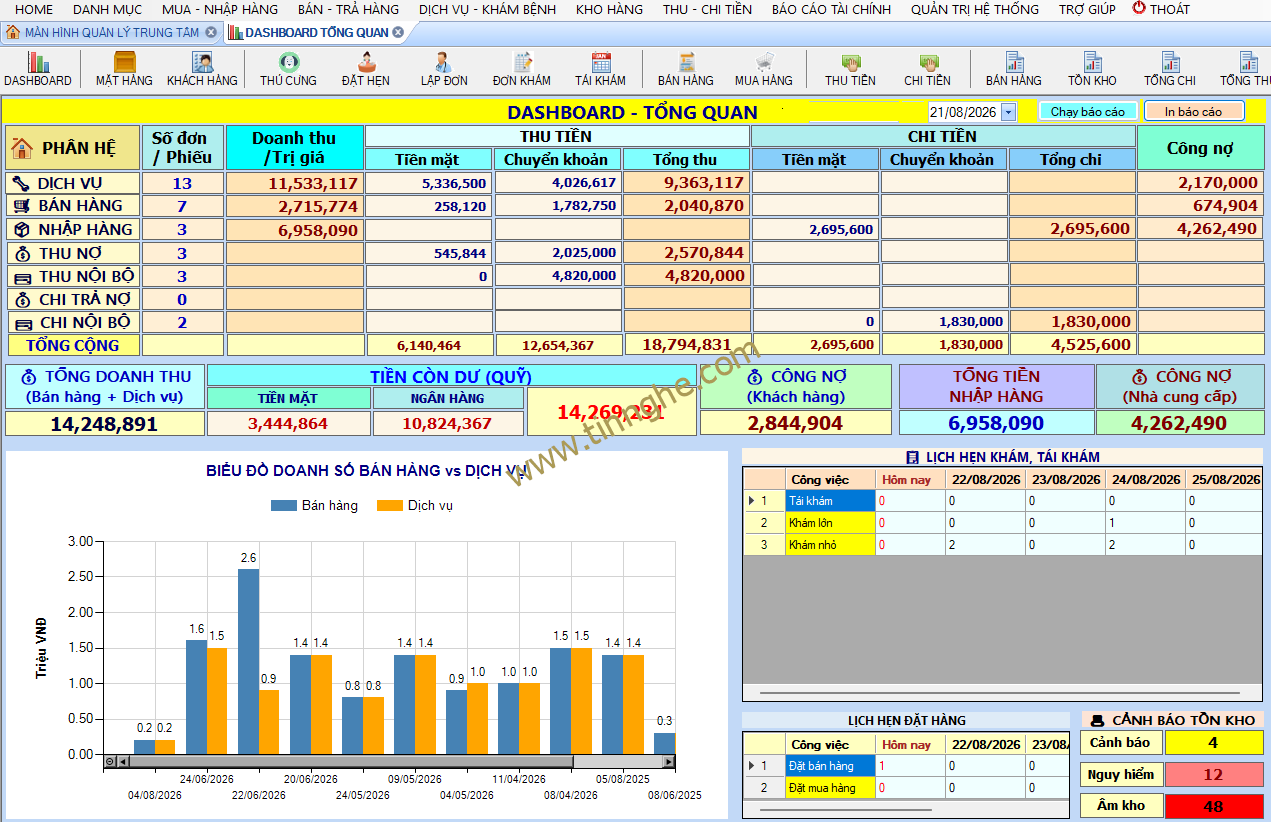The image size is (1271, 822).
Task: Click the Lập Đơn toolbar icon
Action: [x=444, y=69]
